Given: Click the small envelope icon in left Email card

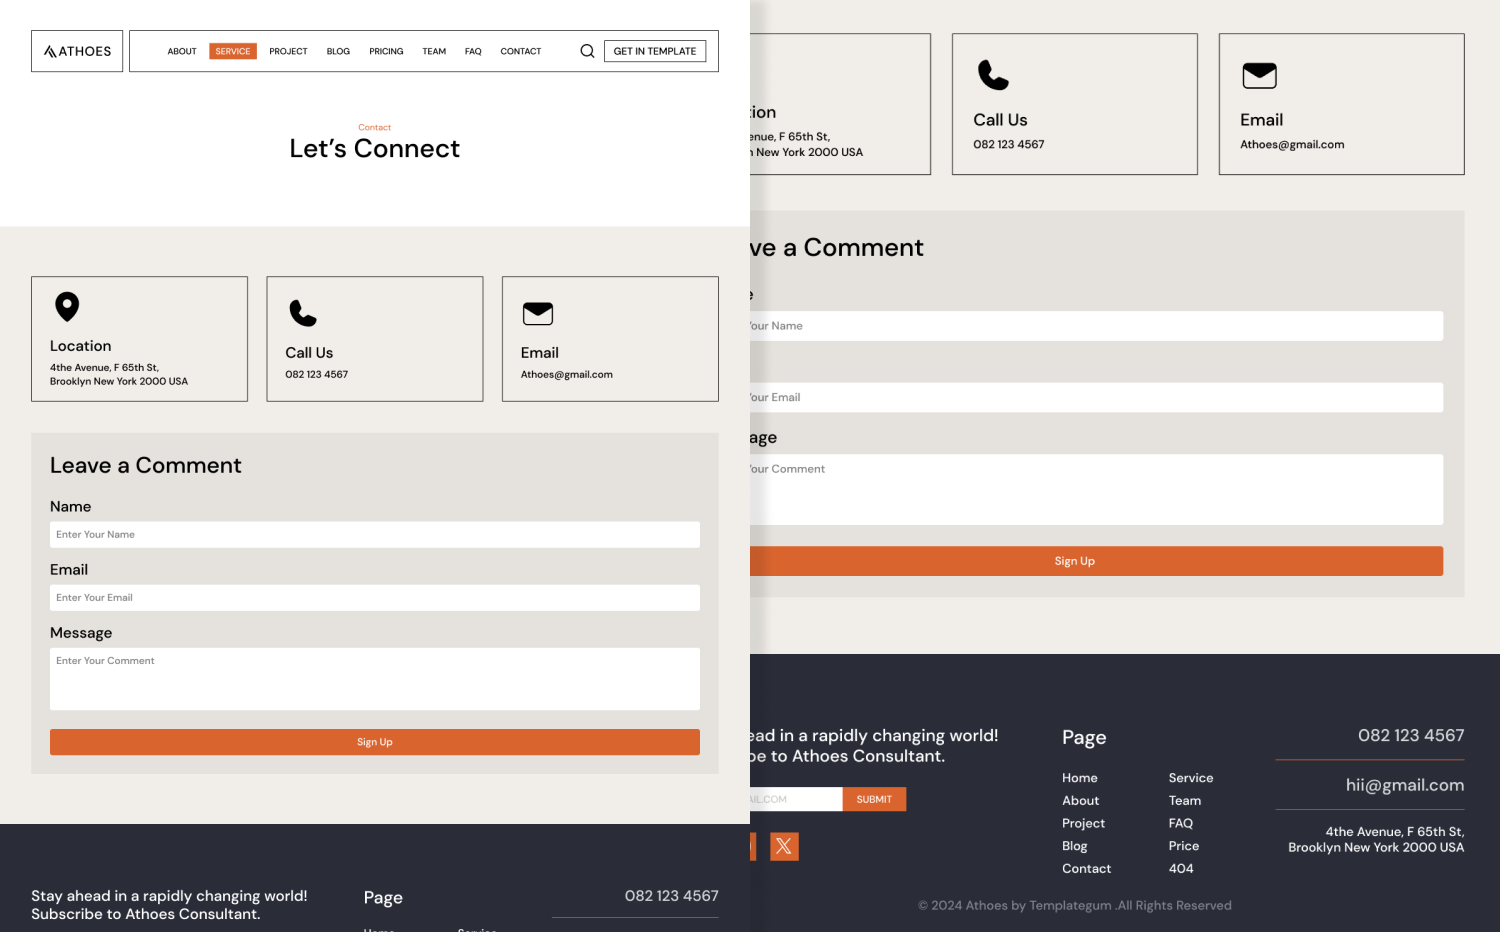Looking at the screenshot, I should pyautogui.click(x=538, y=314).
